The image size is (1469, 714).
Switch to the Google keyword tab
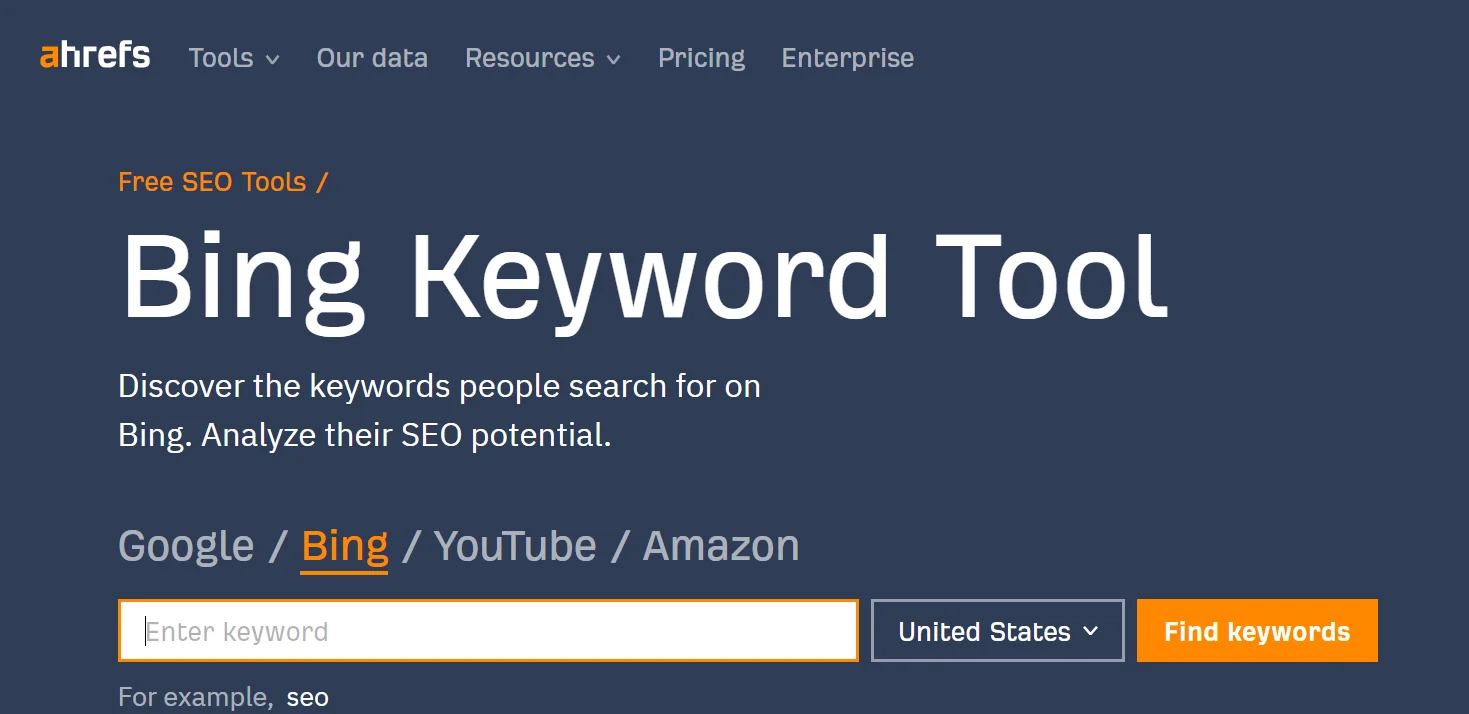186,546
